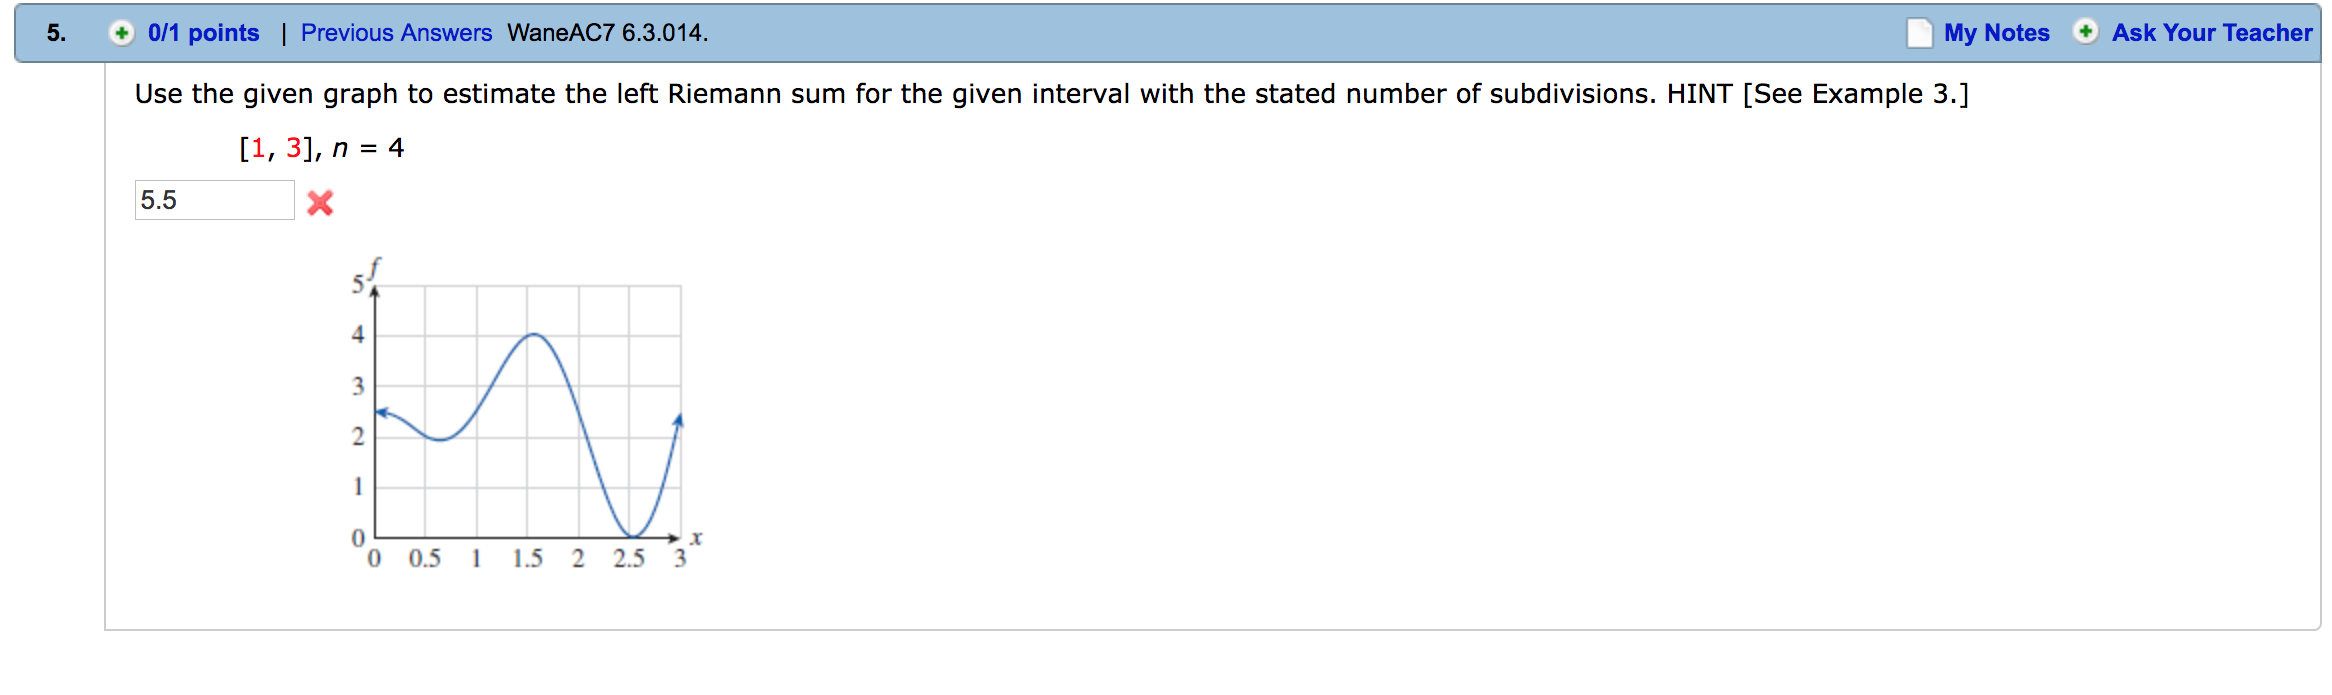
Task: Click the red 1 in the interval
Action: point(258,148)
